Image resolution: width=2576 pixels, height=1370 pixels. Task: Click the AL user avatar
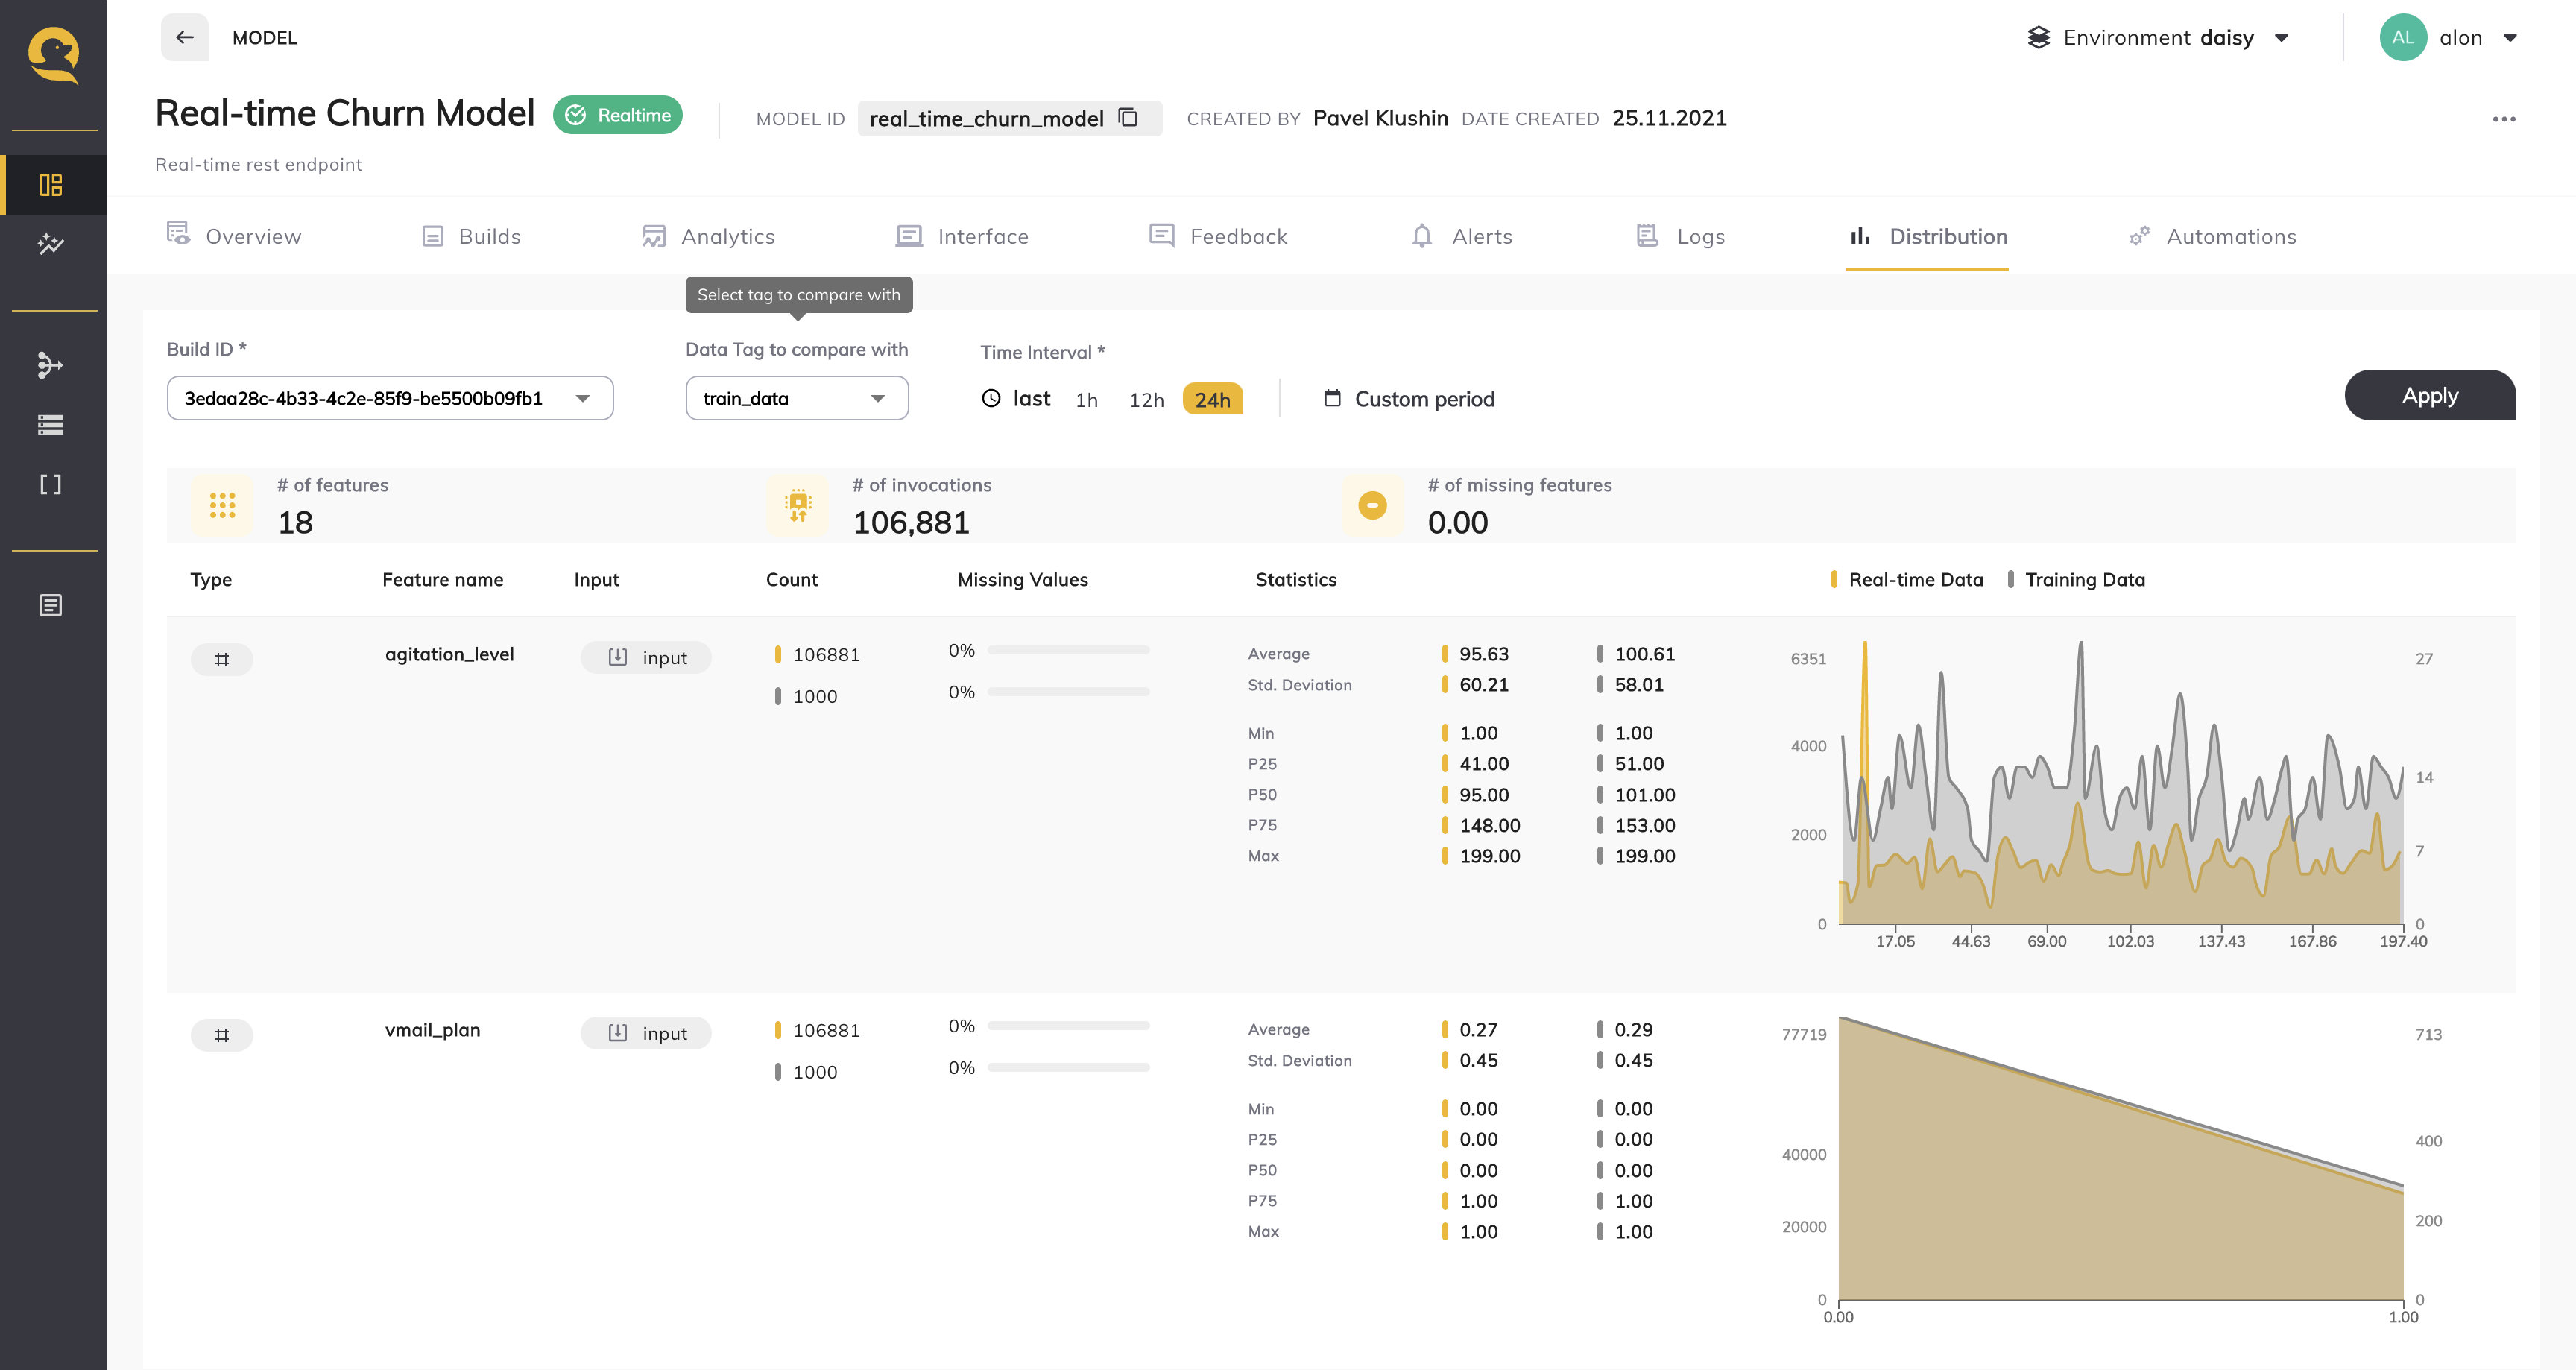[x=2402, y=38]
